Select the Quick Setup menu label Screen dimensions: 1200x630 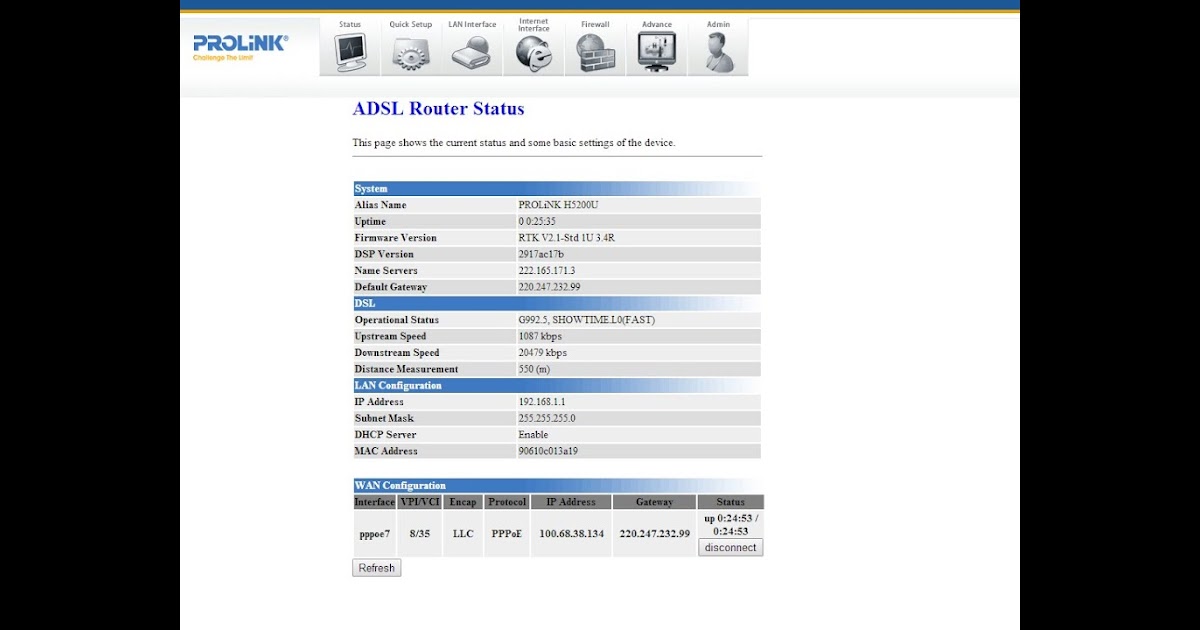(411, 25)
